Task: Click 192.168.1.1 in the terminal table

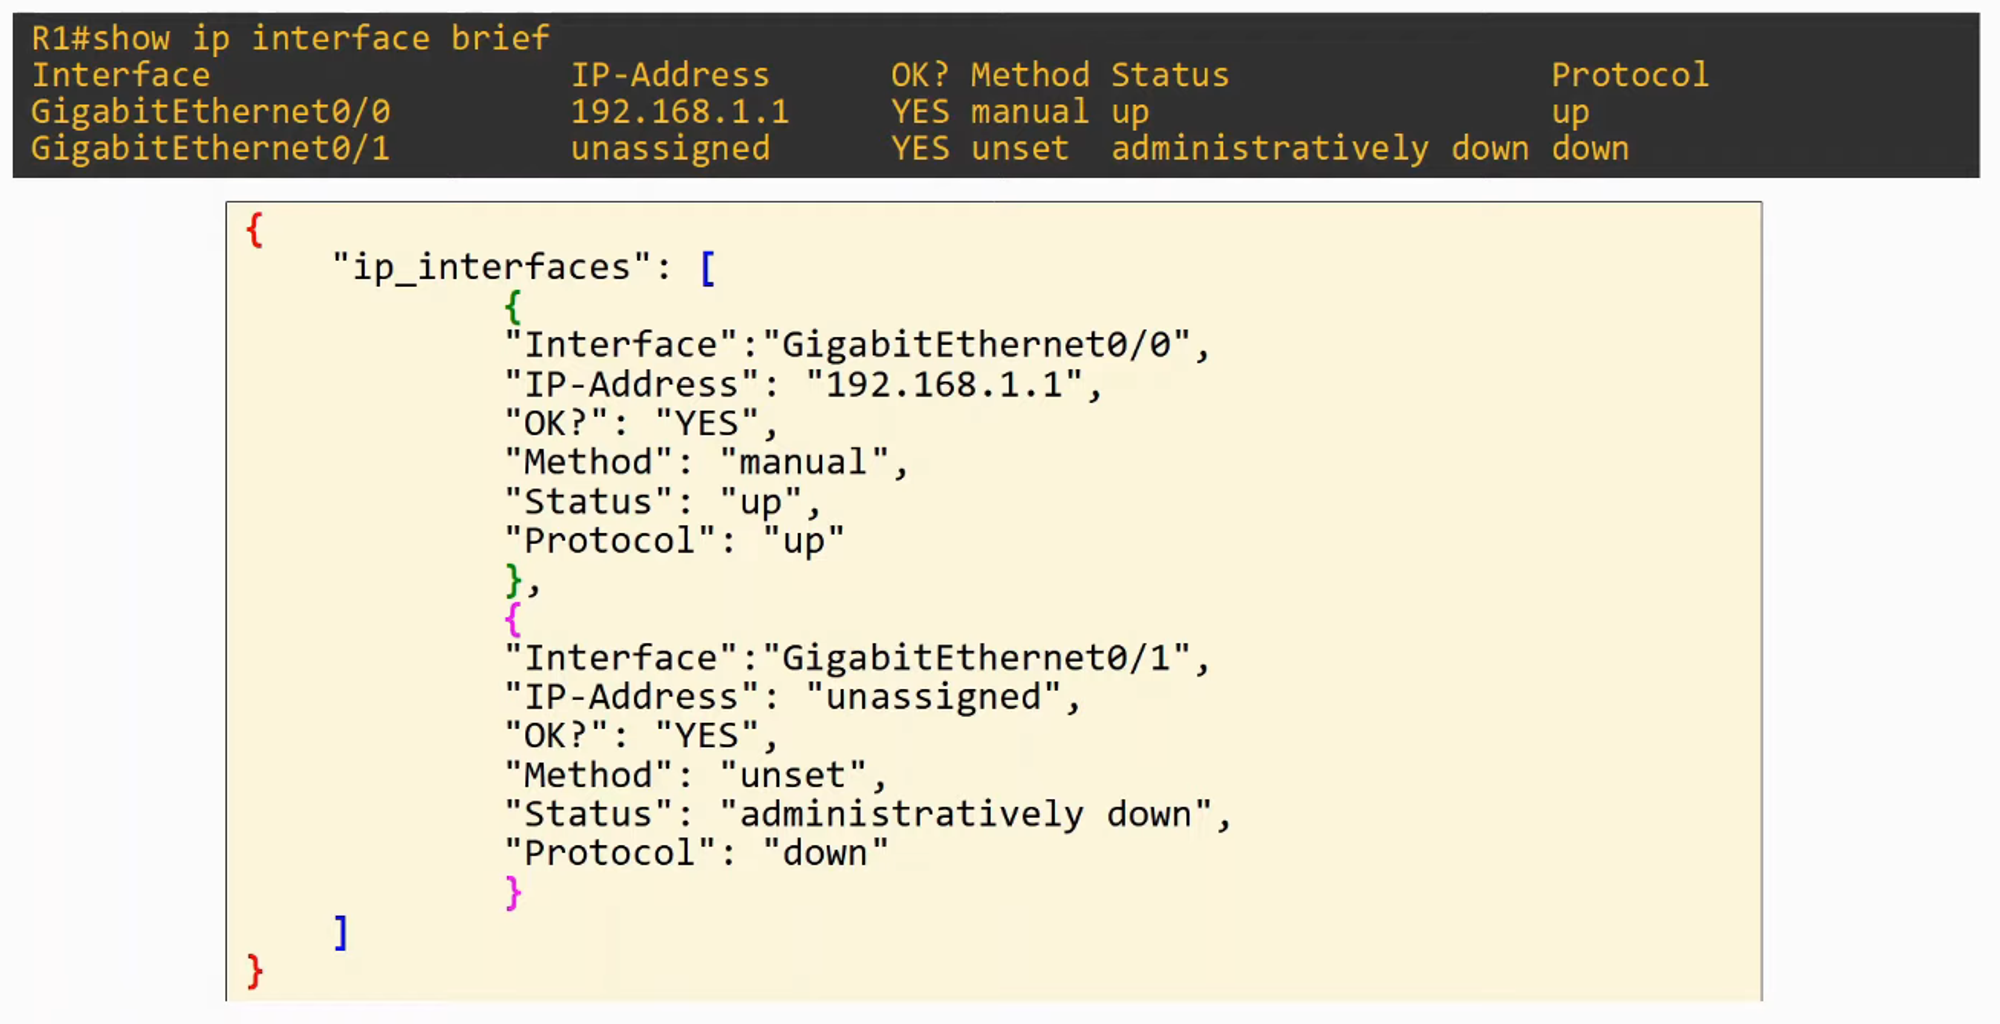Action: tap(679, 112)
